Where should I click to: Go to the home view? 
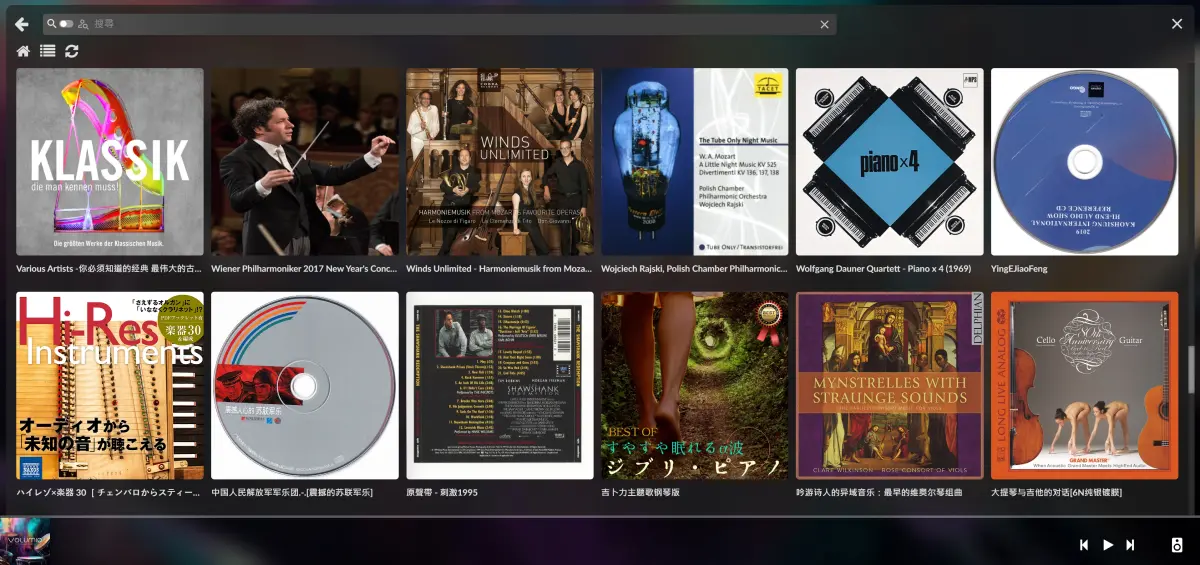pos(23,51)
